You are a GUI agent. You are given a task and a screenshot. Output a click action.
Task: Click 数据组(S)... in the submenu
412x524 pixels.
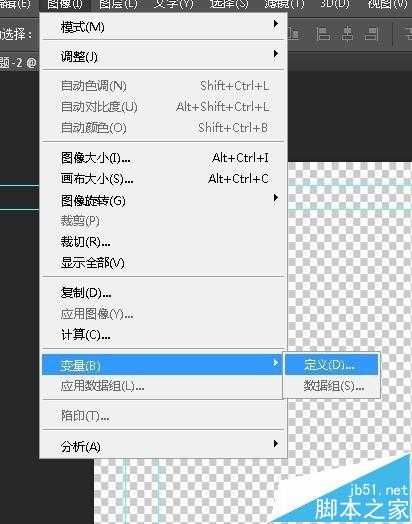coord(331,386)
